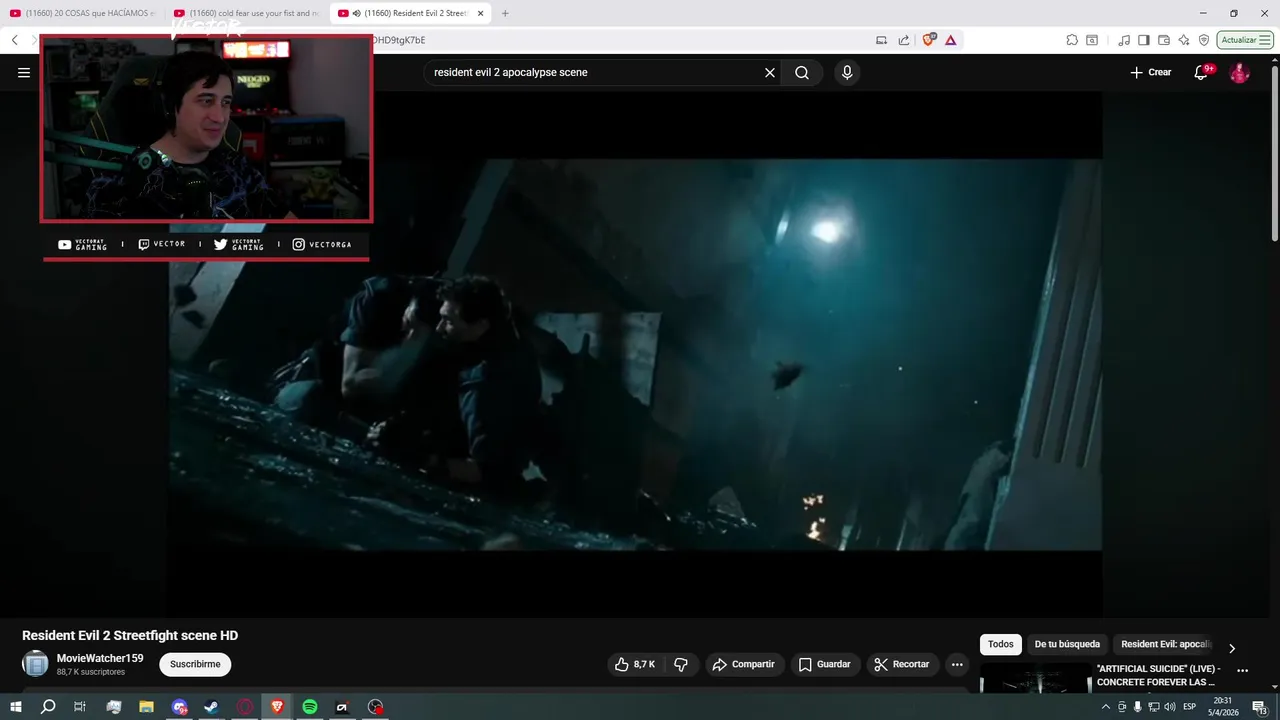
Task: Click the Actualizar update menu button
Action: tap(1245, 40)
